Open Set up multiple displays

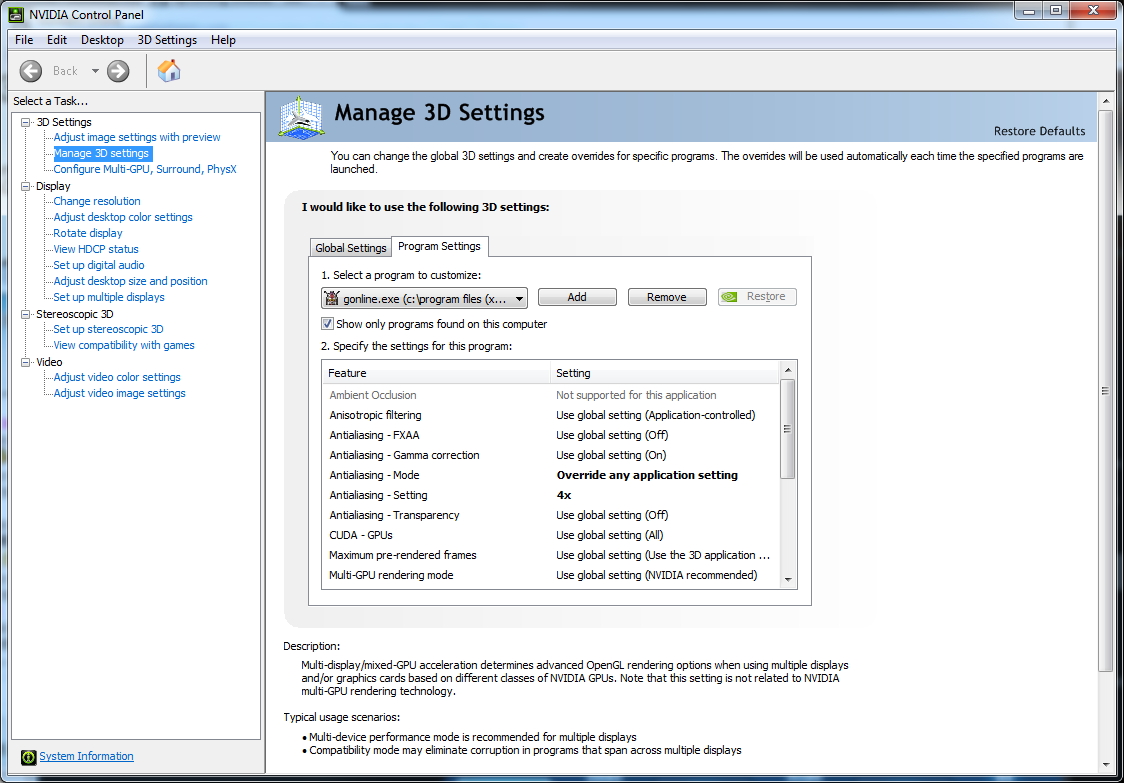[x=109, y=298]
